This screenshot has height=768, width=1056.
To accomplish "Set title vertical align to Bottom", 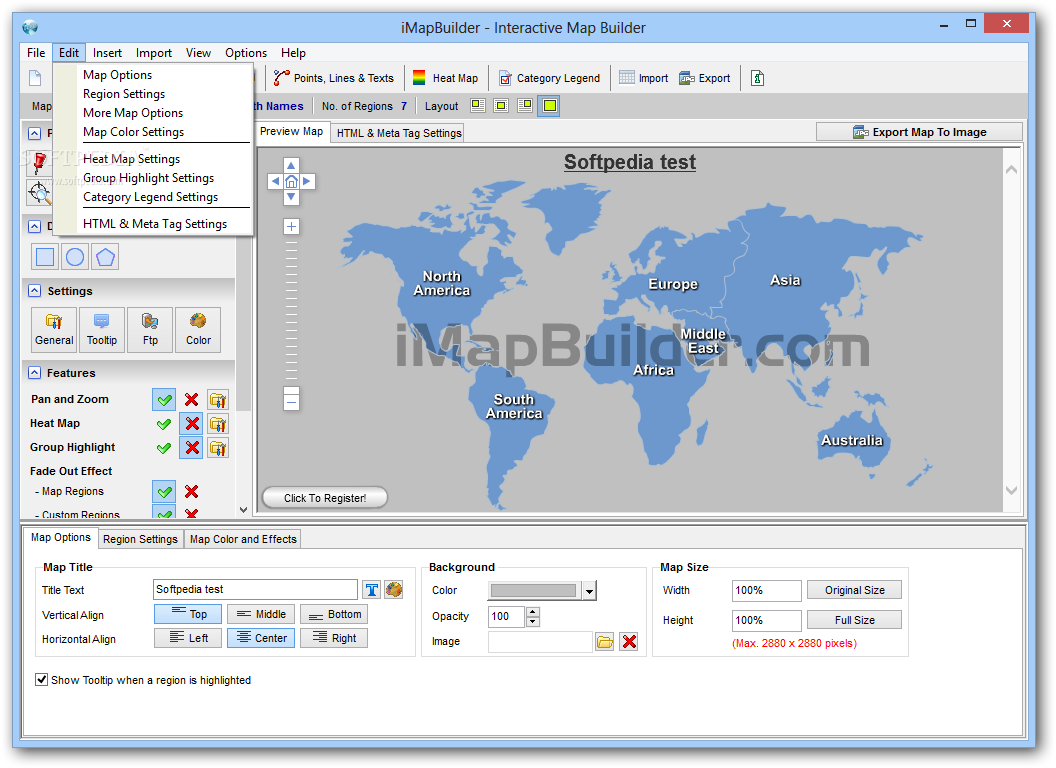I will (334, 614).
